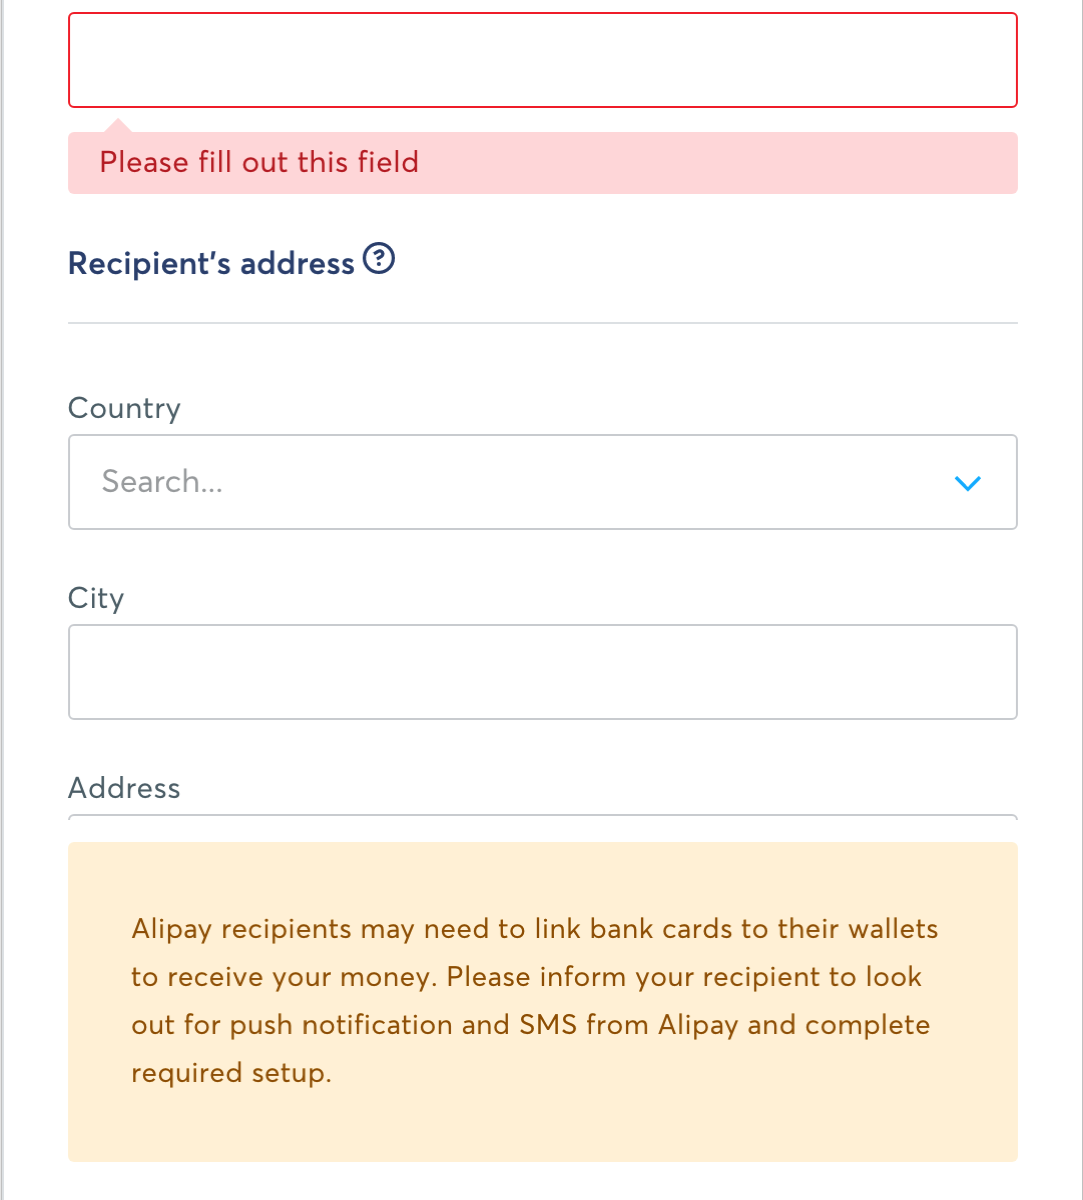
Task: Click the word "Alipay" starting the notice
Action: [x=171, y=929]
